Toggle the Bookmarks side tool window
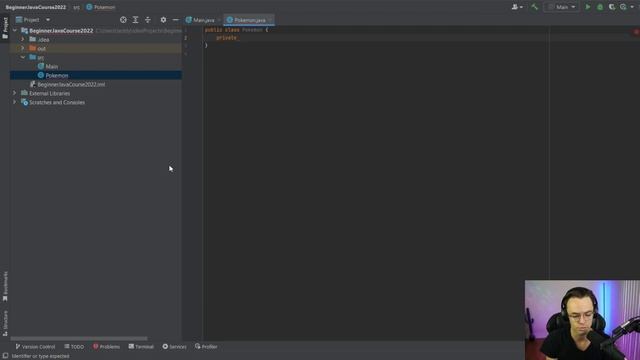 click(x=5, y=286)
